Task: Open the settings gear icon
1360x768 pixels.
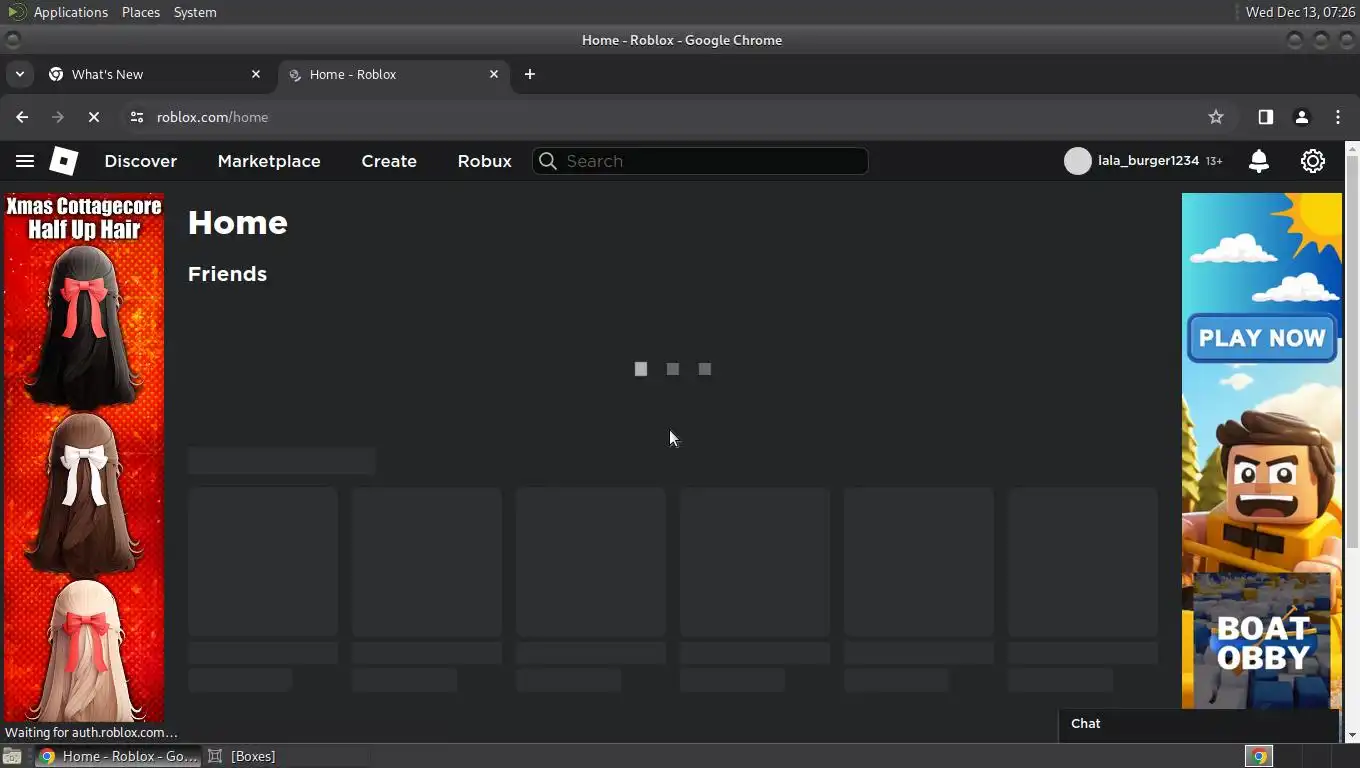Action: [1313, 161]
